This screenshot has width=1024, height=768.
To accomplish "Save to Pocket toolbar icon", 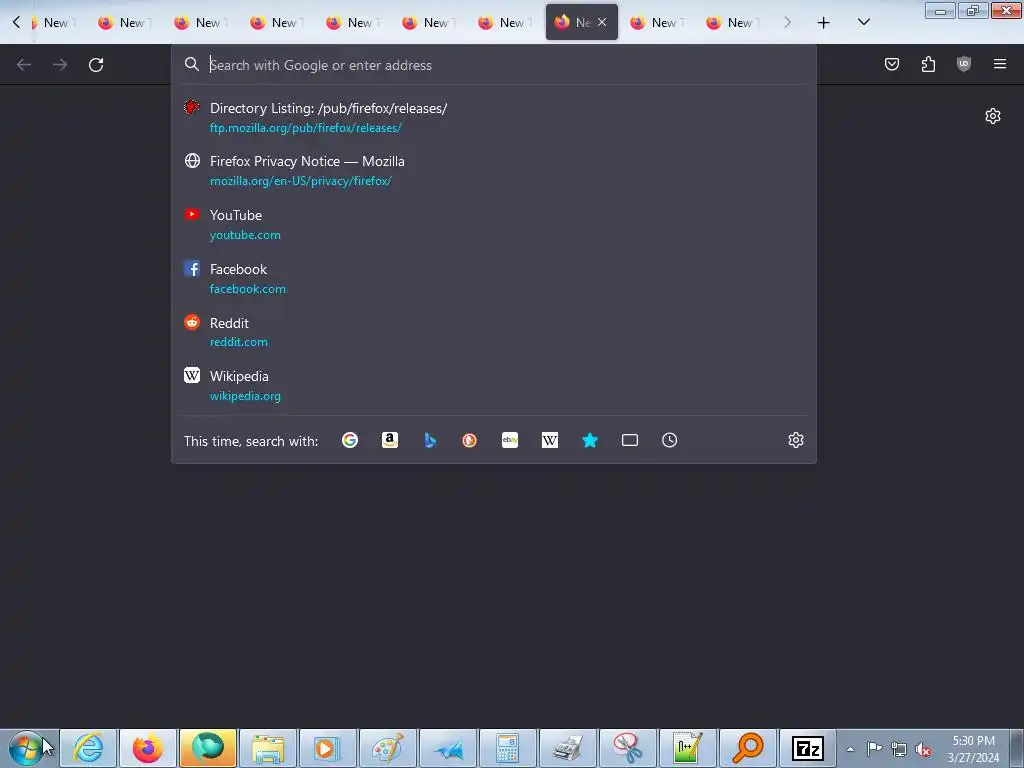I will pyautogui.click(x=891, y=64).
